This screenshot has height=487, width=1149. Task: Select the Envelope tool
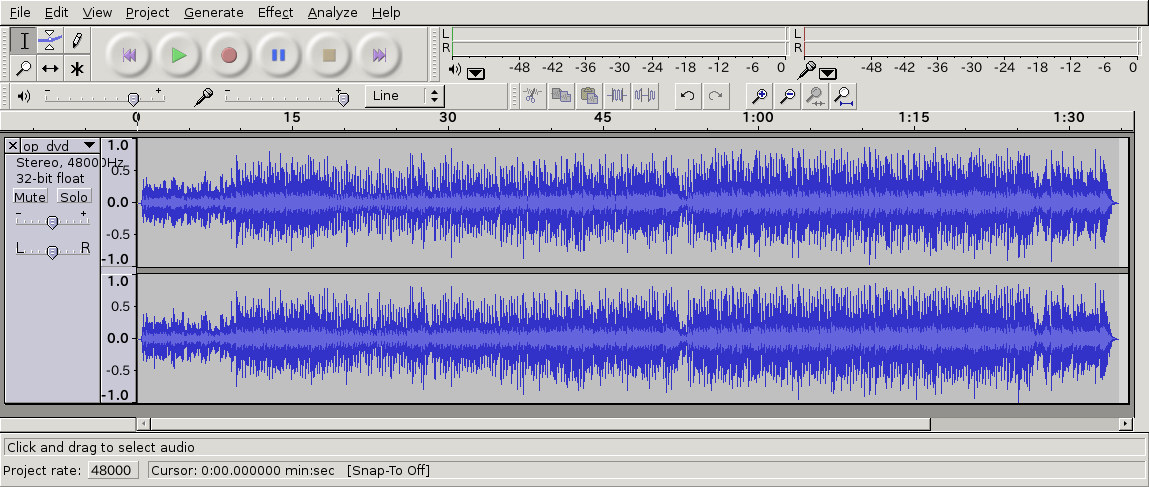[x=50, y=41]
